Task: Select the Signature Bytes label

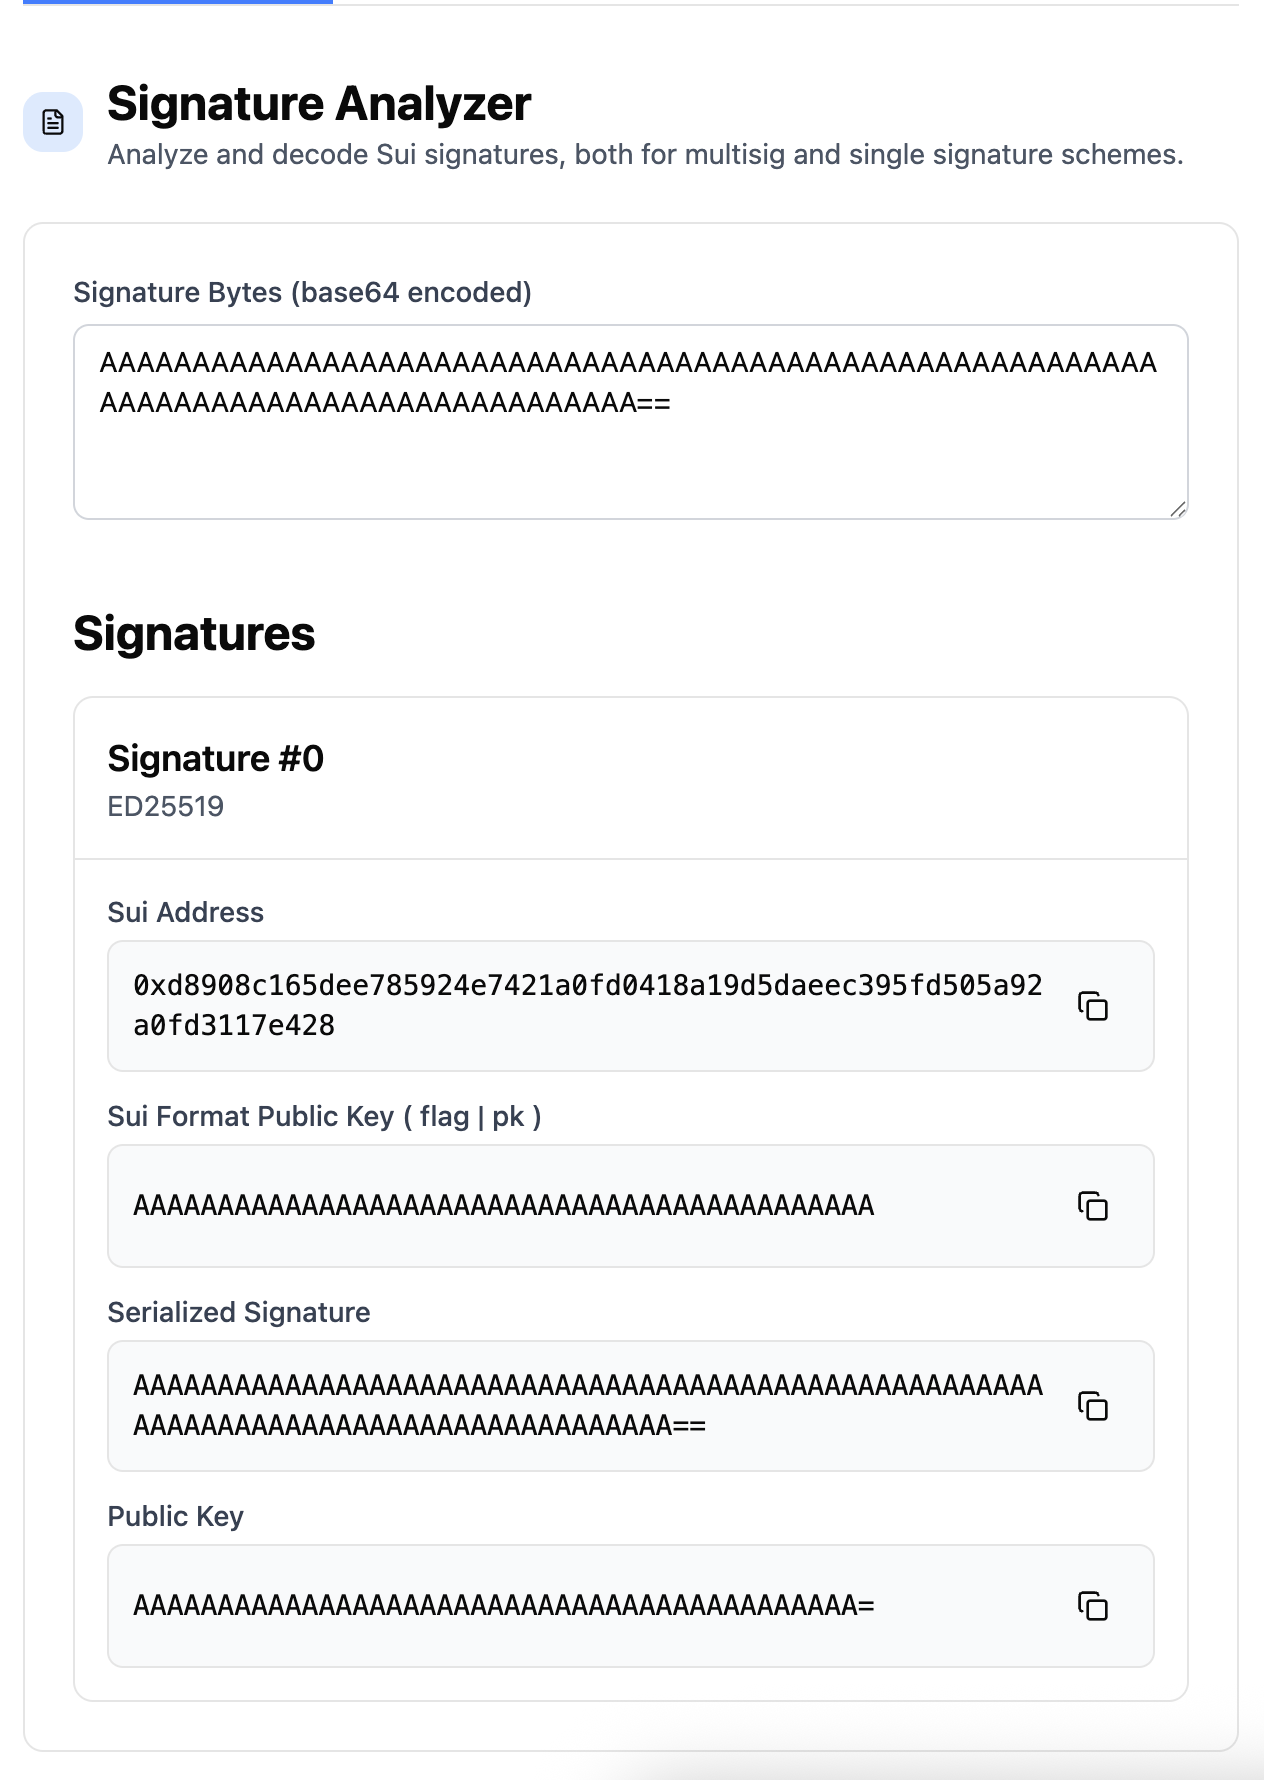Action: point(302,292)
